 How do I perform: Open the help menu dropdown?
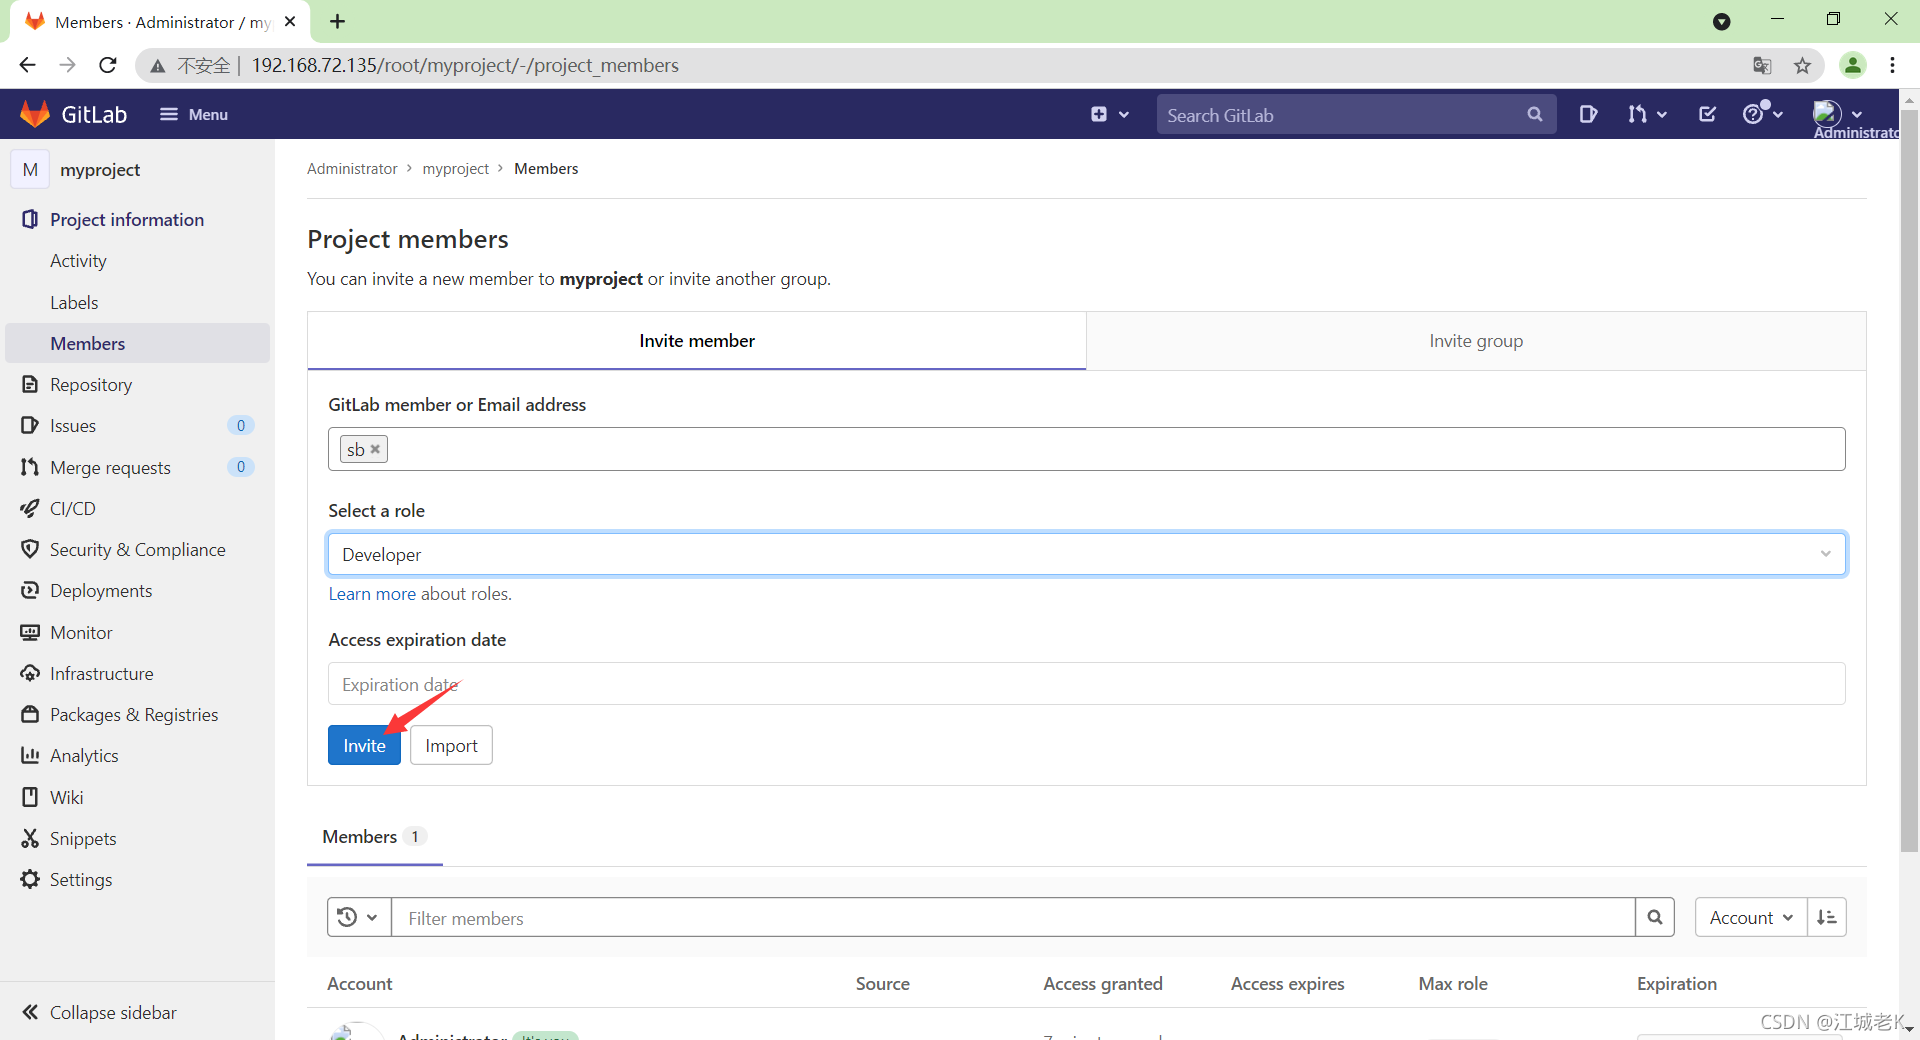[x=1763, y=114]
